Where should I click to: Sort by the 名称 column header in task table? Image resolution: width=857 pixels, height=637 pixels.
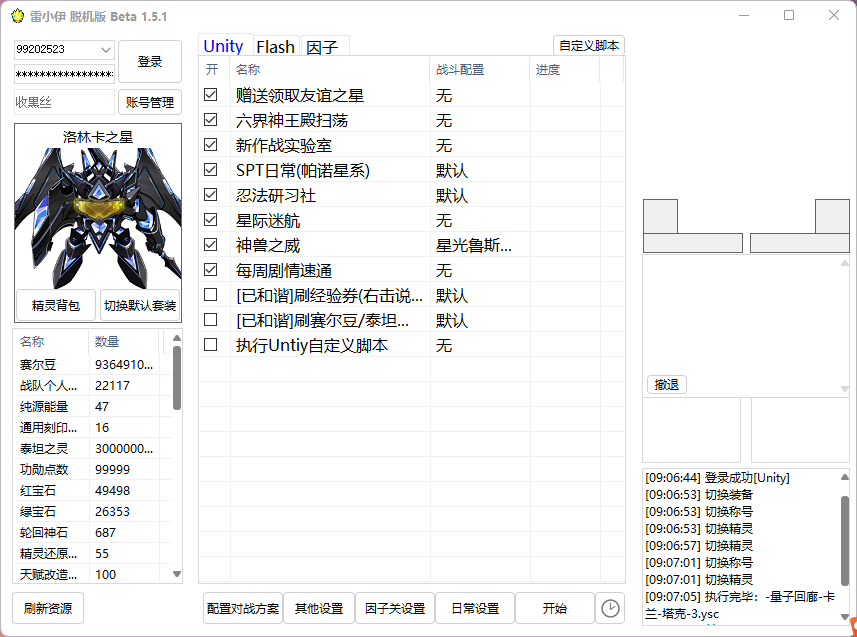330,69
